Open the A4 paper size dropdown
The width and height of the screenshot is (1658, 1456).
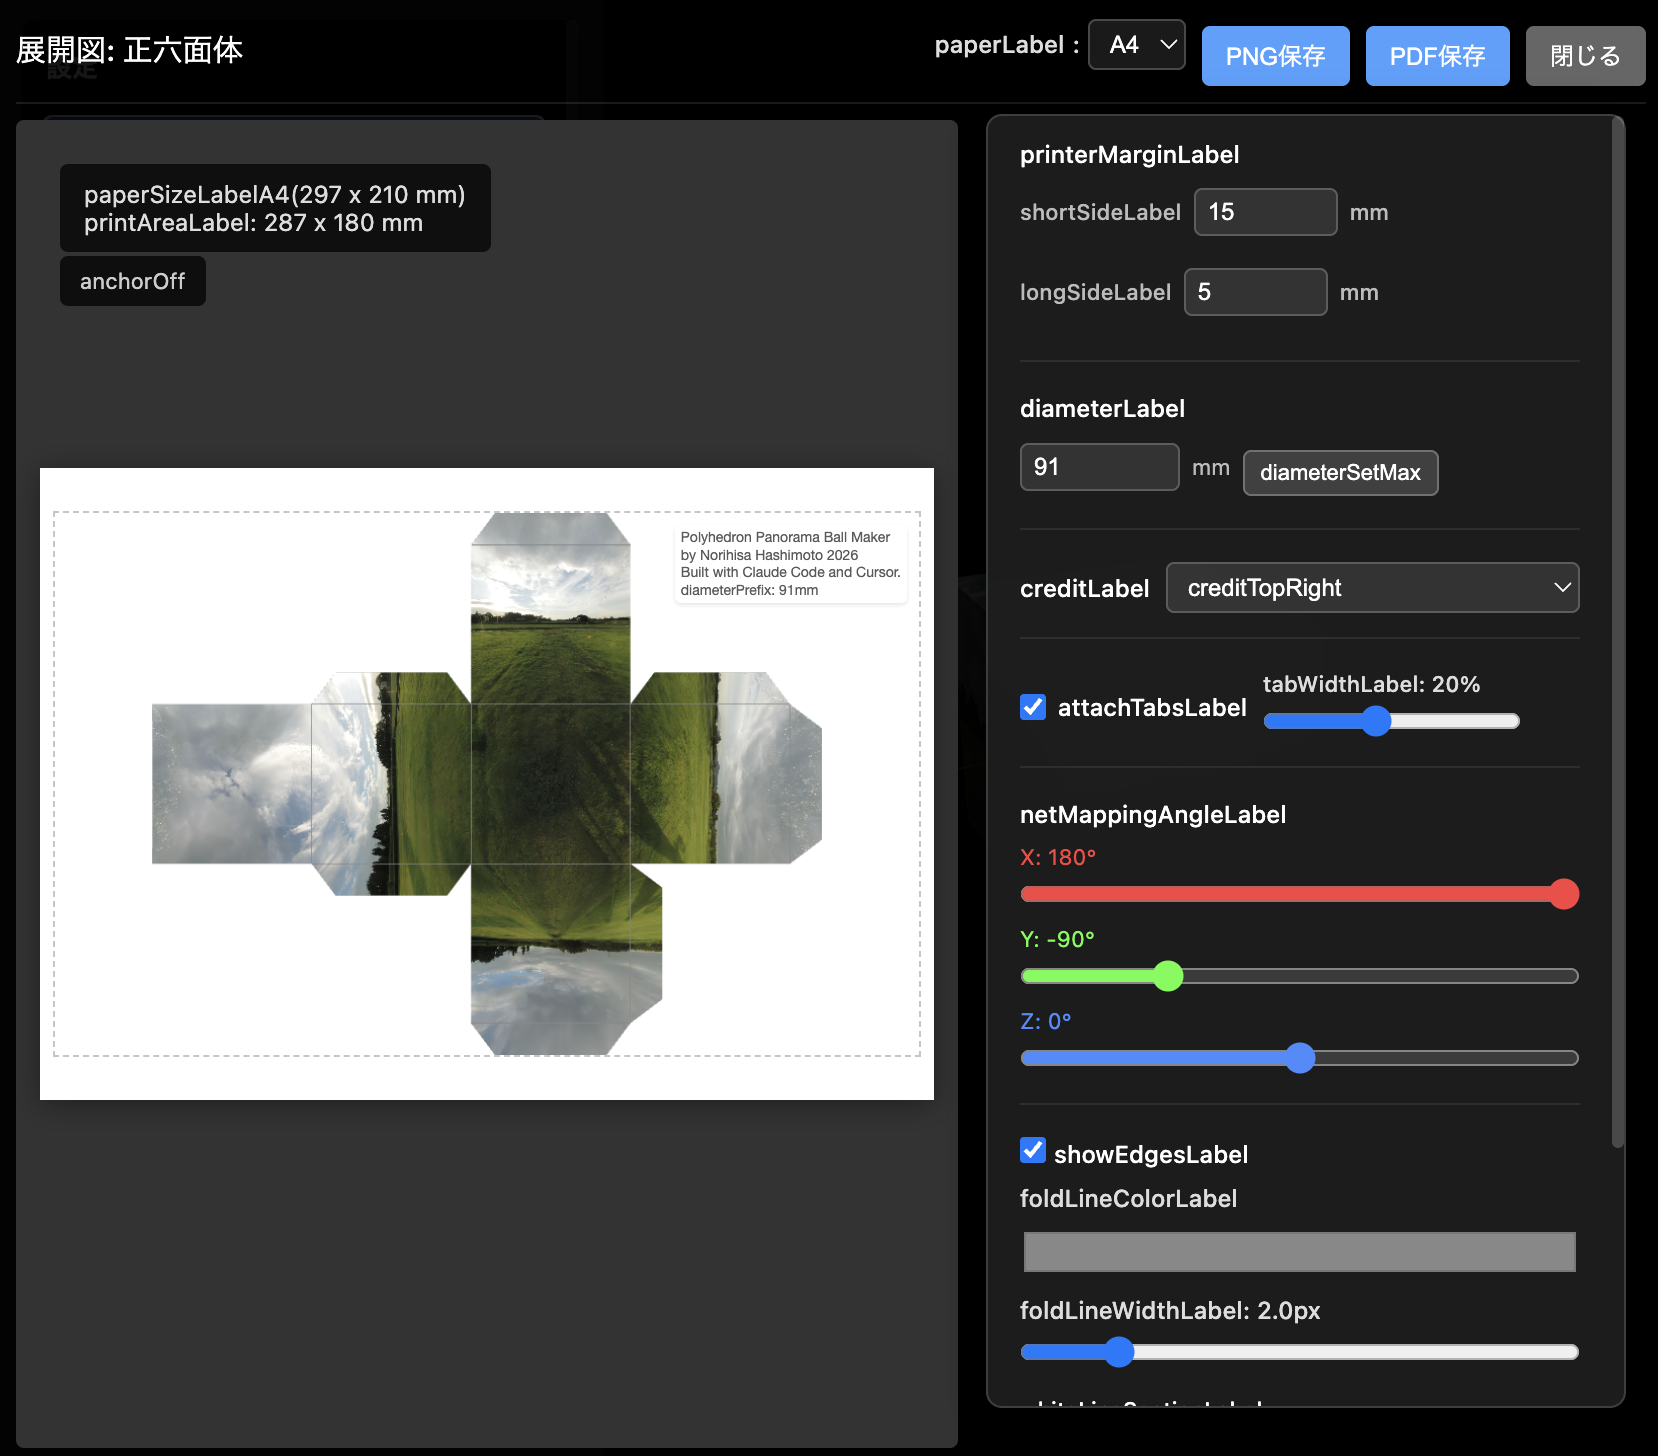(x=1136, y=45)
